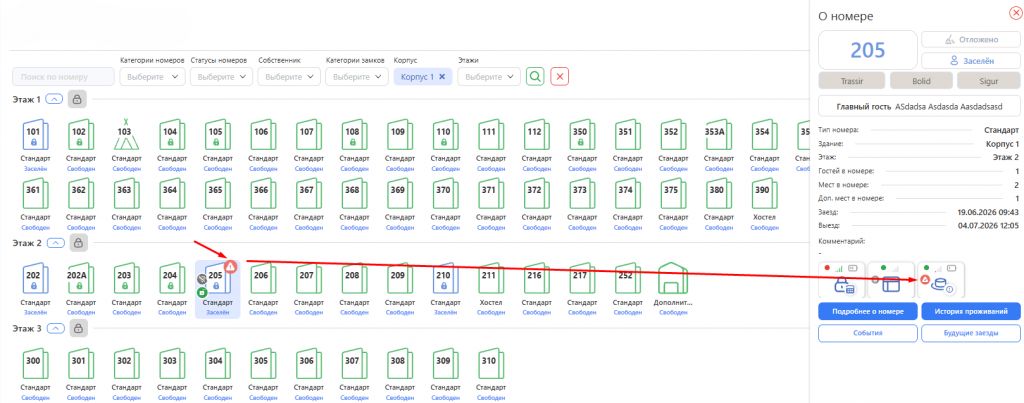The width and height of the screenshot is (1024, 403).
Task: Toggle the Заселён occupancy status
Action: coord(970,61)
